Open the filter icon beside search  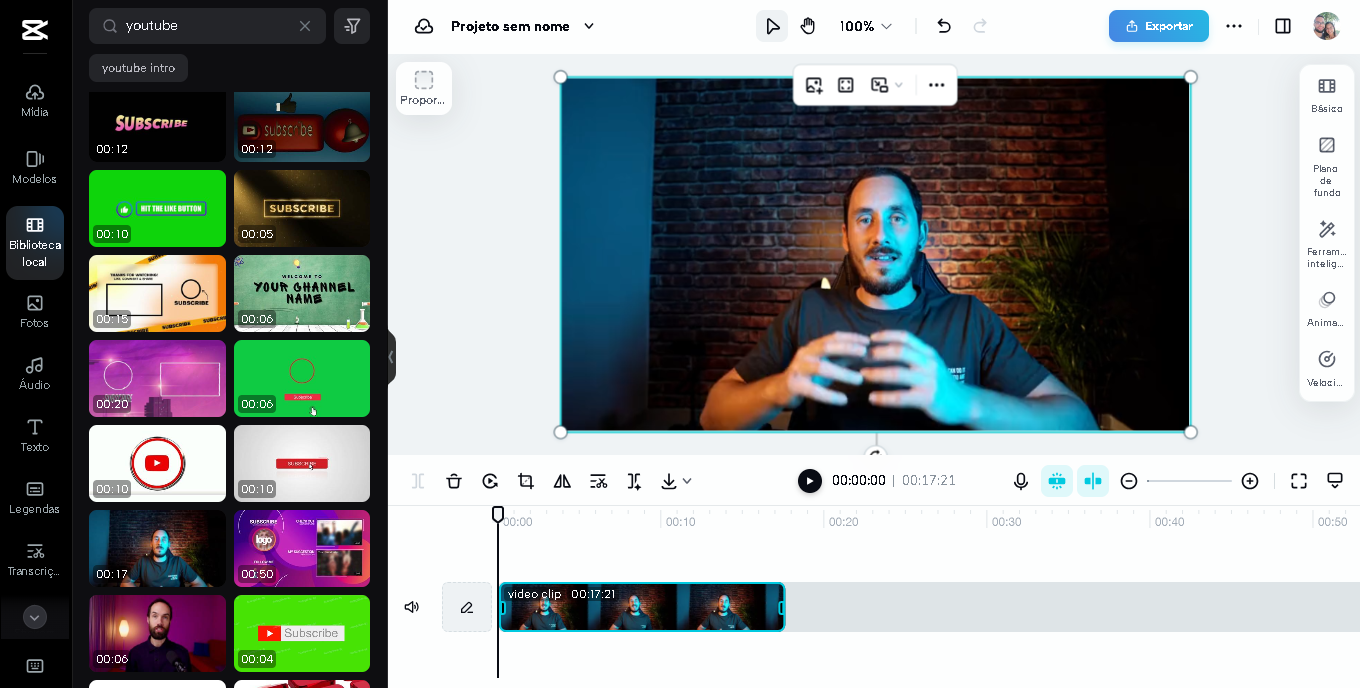[x=352, y=26]
